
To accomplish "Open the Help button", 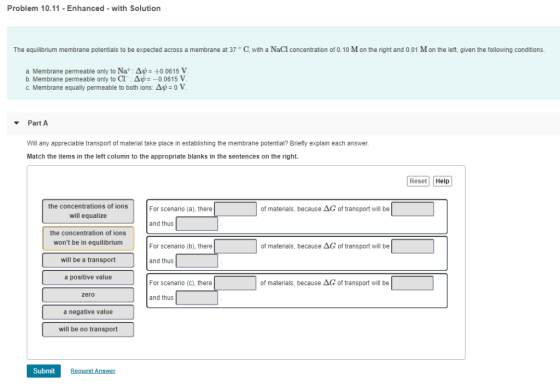I will [442, 181].
